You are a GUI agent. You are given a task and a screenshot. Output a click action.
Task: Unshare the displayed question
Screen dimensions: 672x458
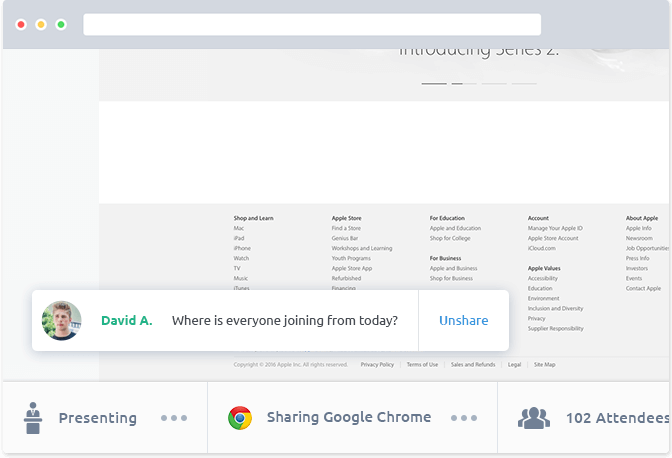pos(464,320)
